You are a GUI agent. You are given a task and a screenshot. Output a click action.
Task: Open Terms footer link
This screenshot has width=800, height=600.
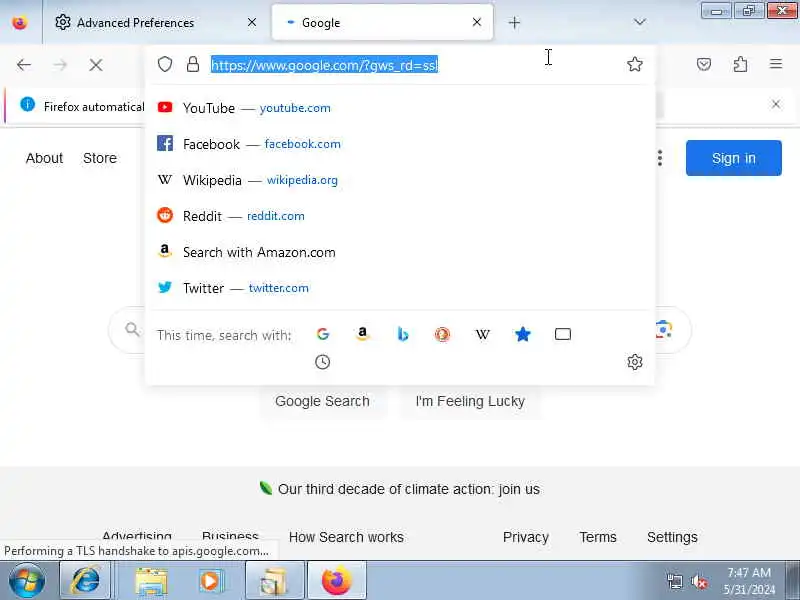[x=598, y=537]
